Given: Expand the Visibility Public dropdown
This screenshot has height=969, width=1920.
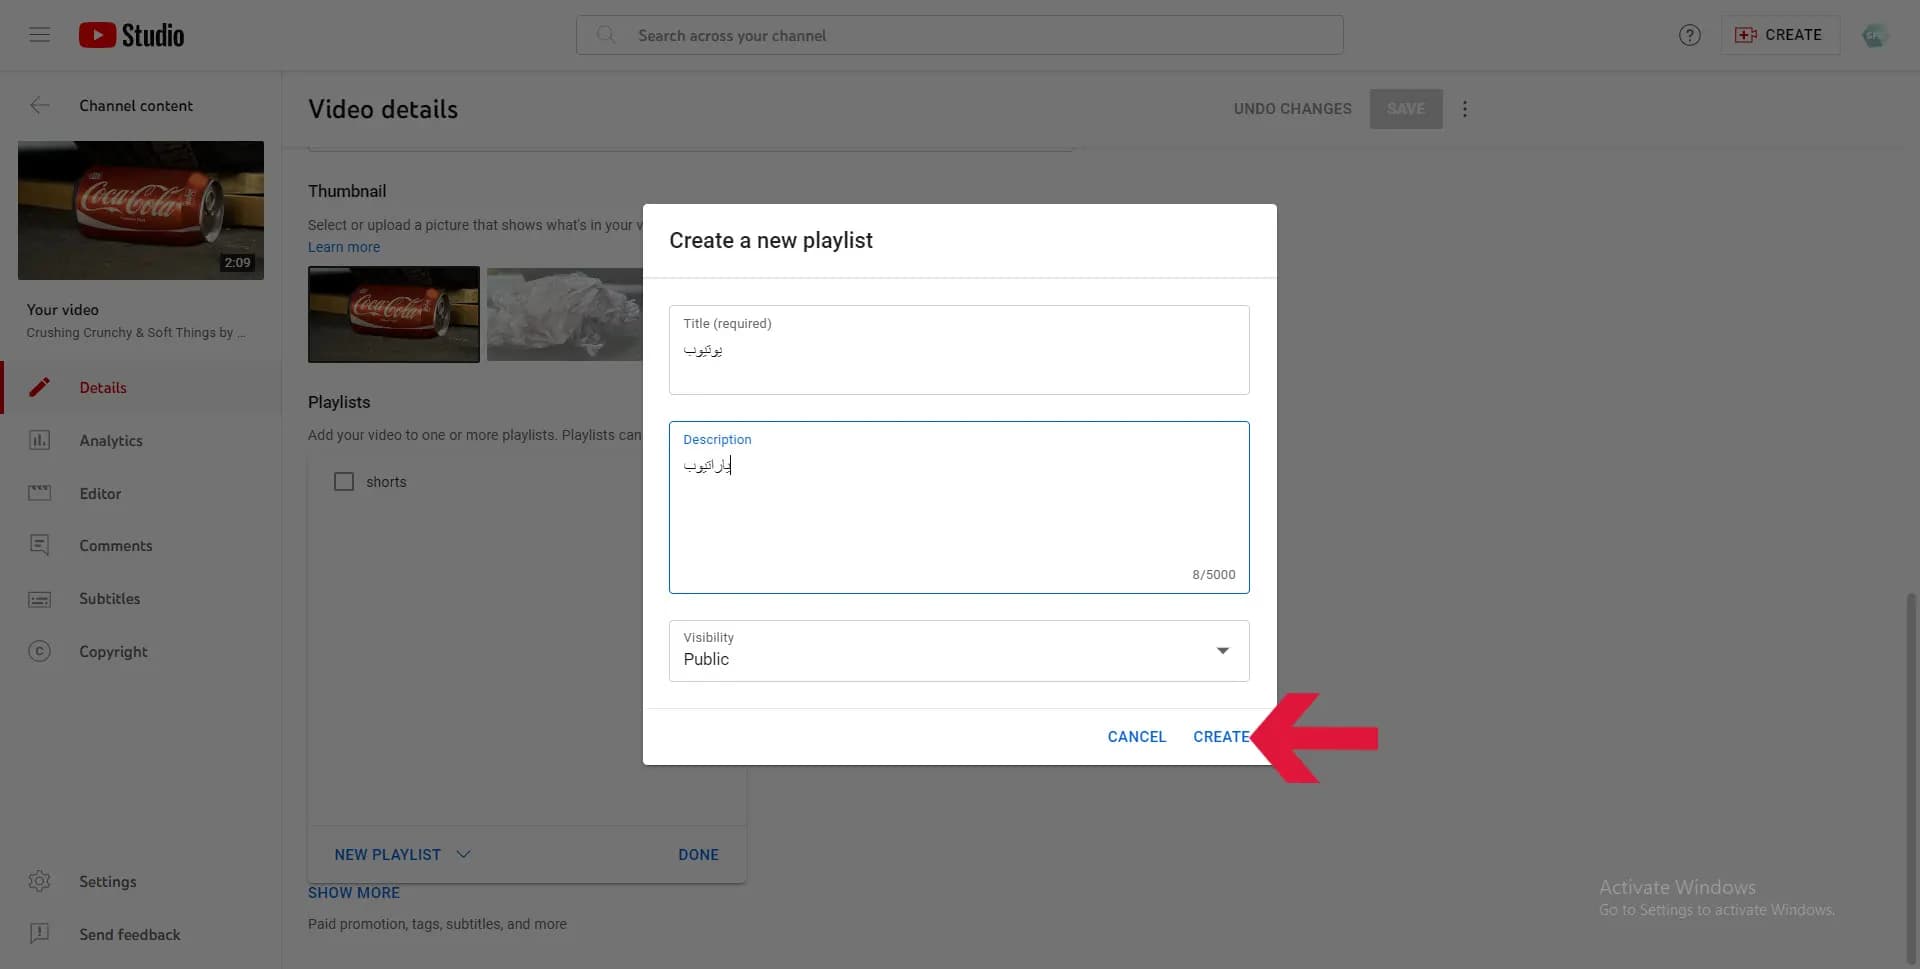Looking at the screenshot, I should 959,651.
